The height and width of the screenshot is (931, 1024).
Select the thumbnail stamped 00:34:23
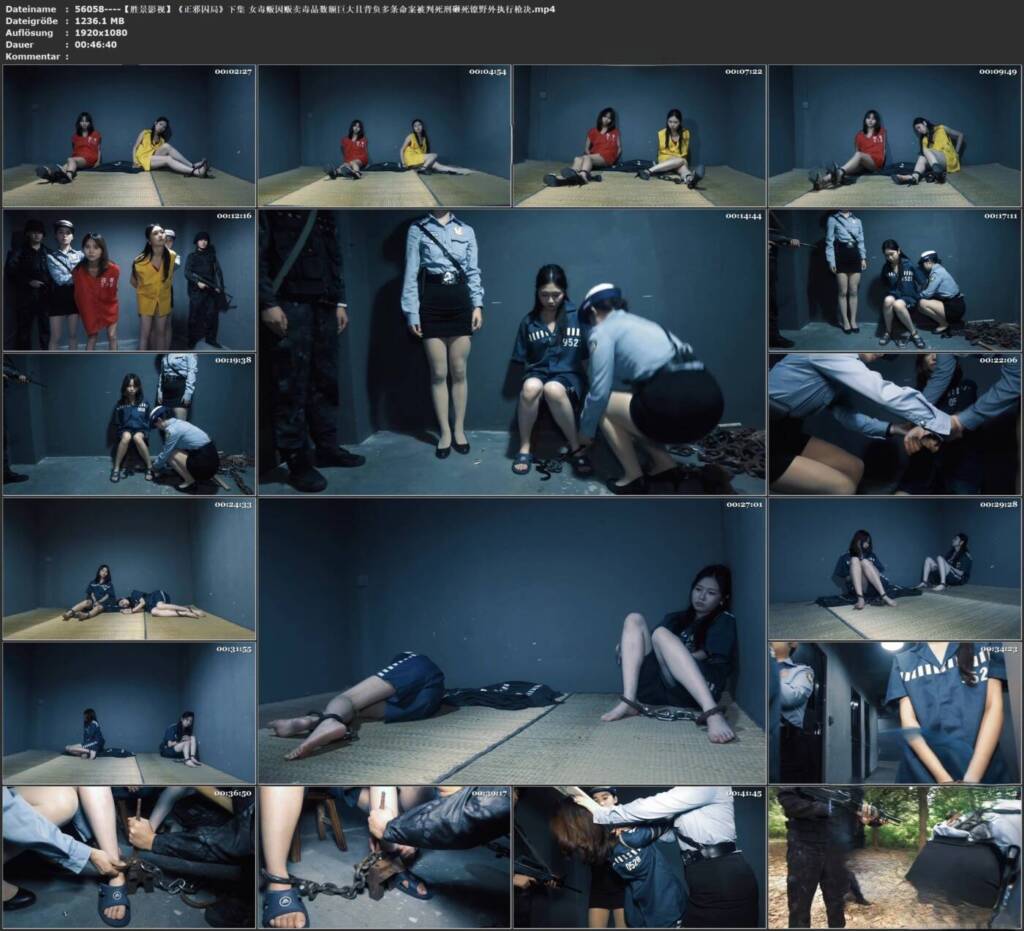coord(895,714)
